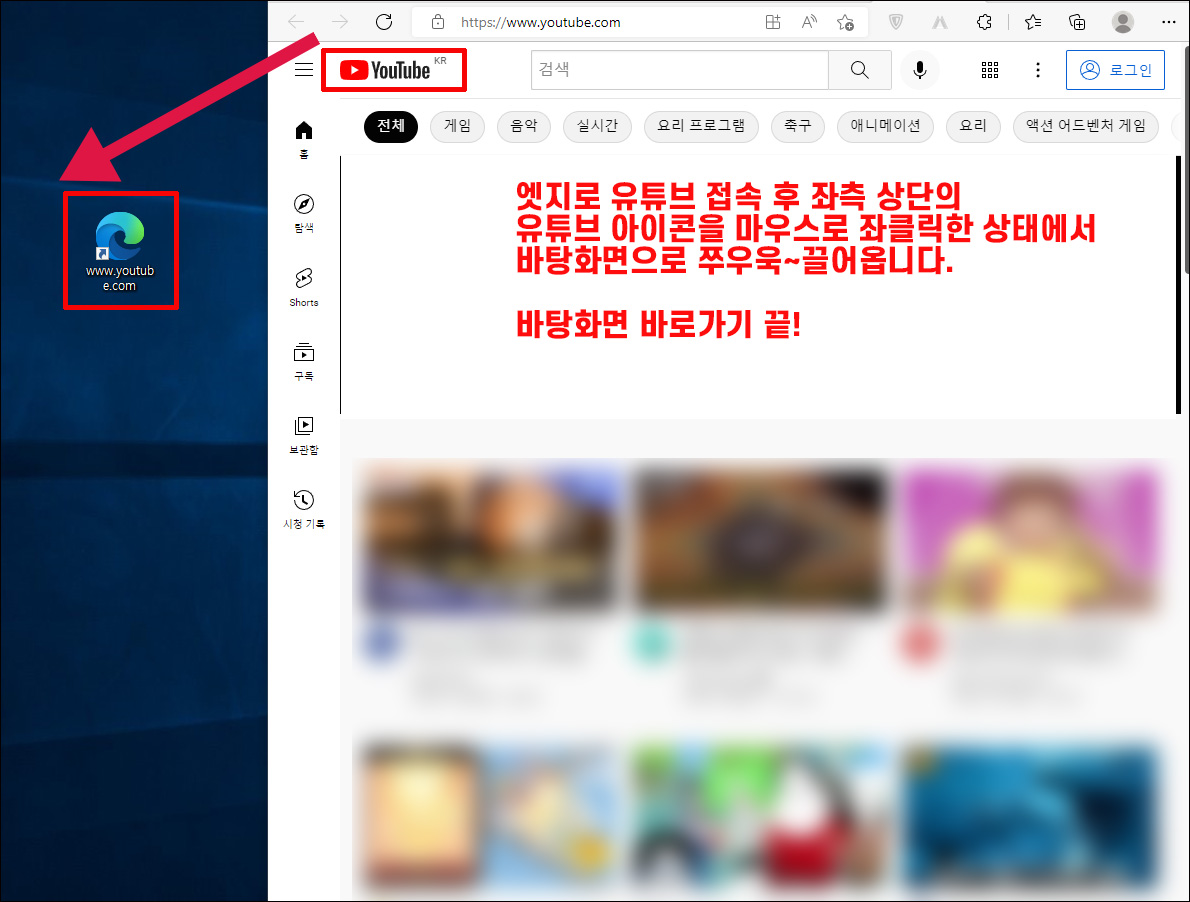This screenshot has width=1190, height=902.
Task: Open the first blurred video thumbnail, top row
Action: (x=488, y=539)
